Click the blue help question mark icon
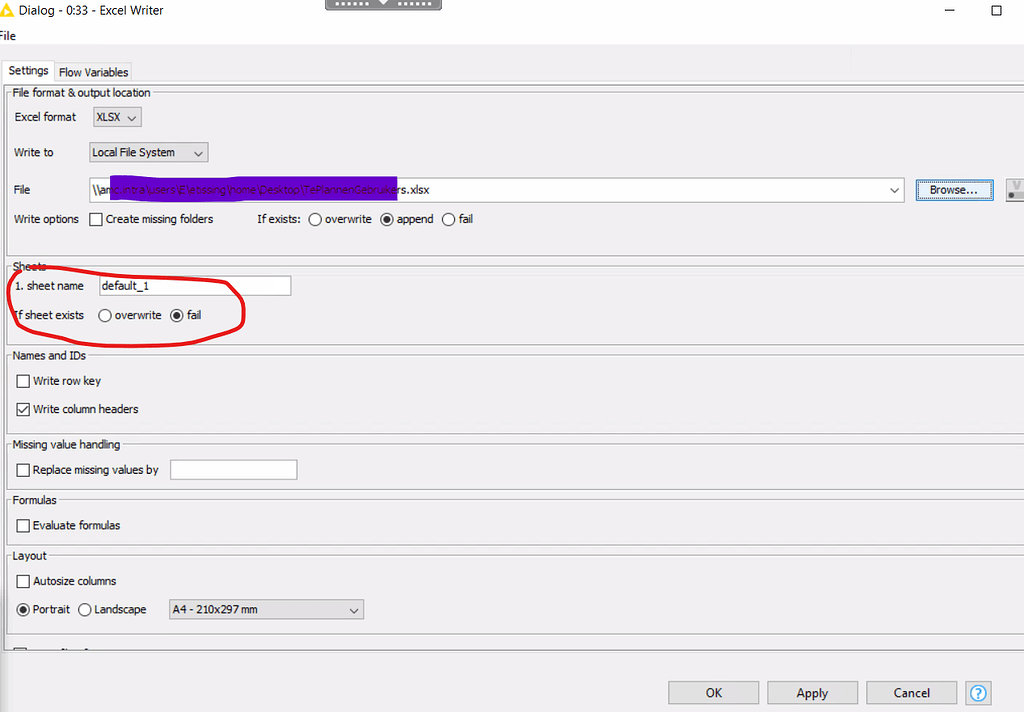The image size is (1024, 712). tap(978, 693)
